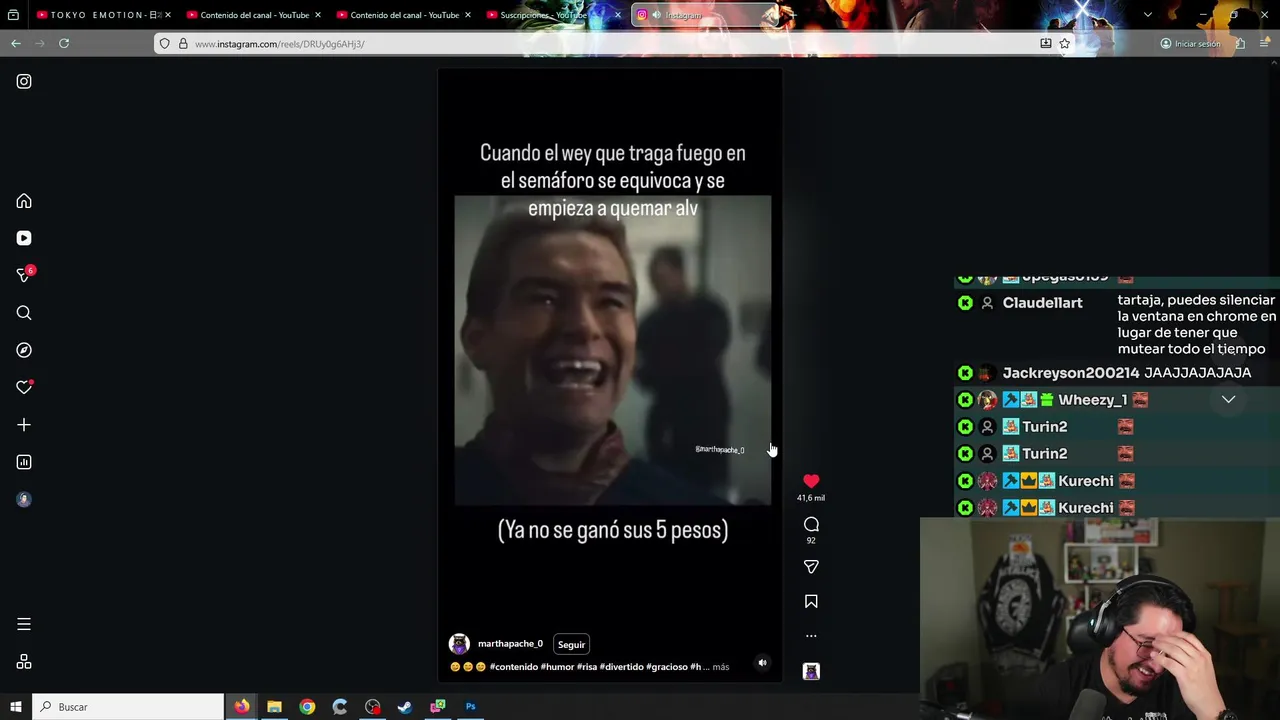Create a new post with plus icon
1280x720 pixels.
pos(24,425)
